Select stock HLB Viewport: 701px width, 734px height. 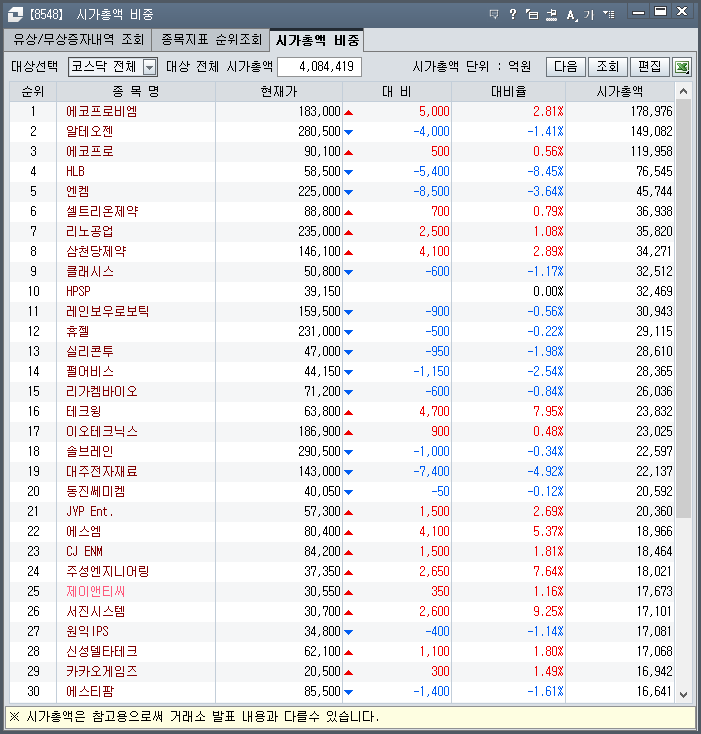click(75, 171)
